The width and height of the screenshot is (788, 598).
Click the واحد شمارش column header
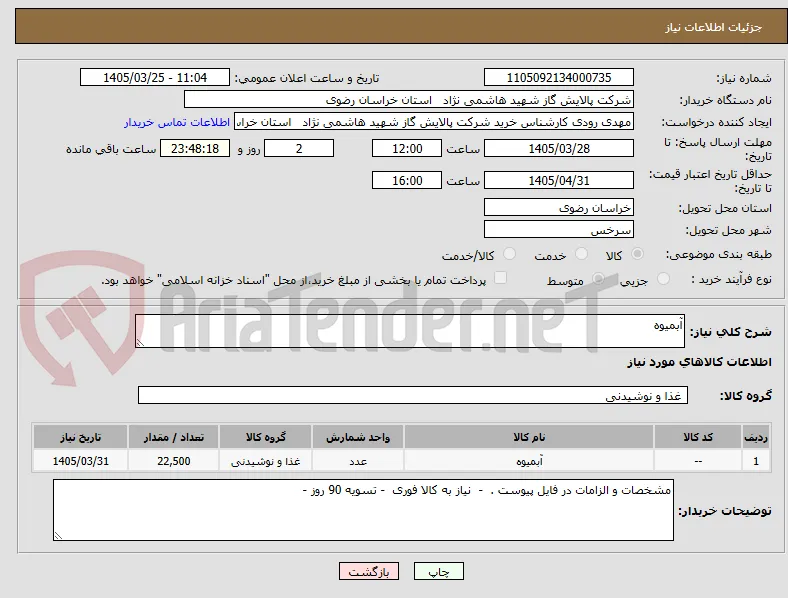358,437
